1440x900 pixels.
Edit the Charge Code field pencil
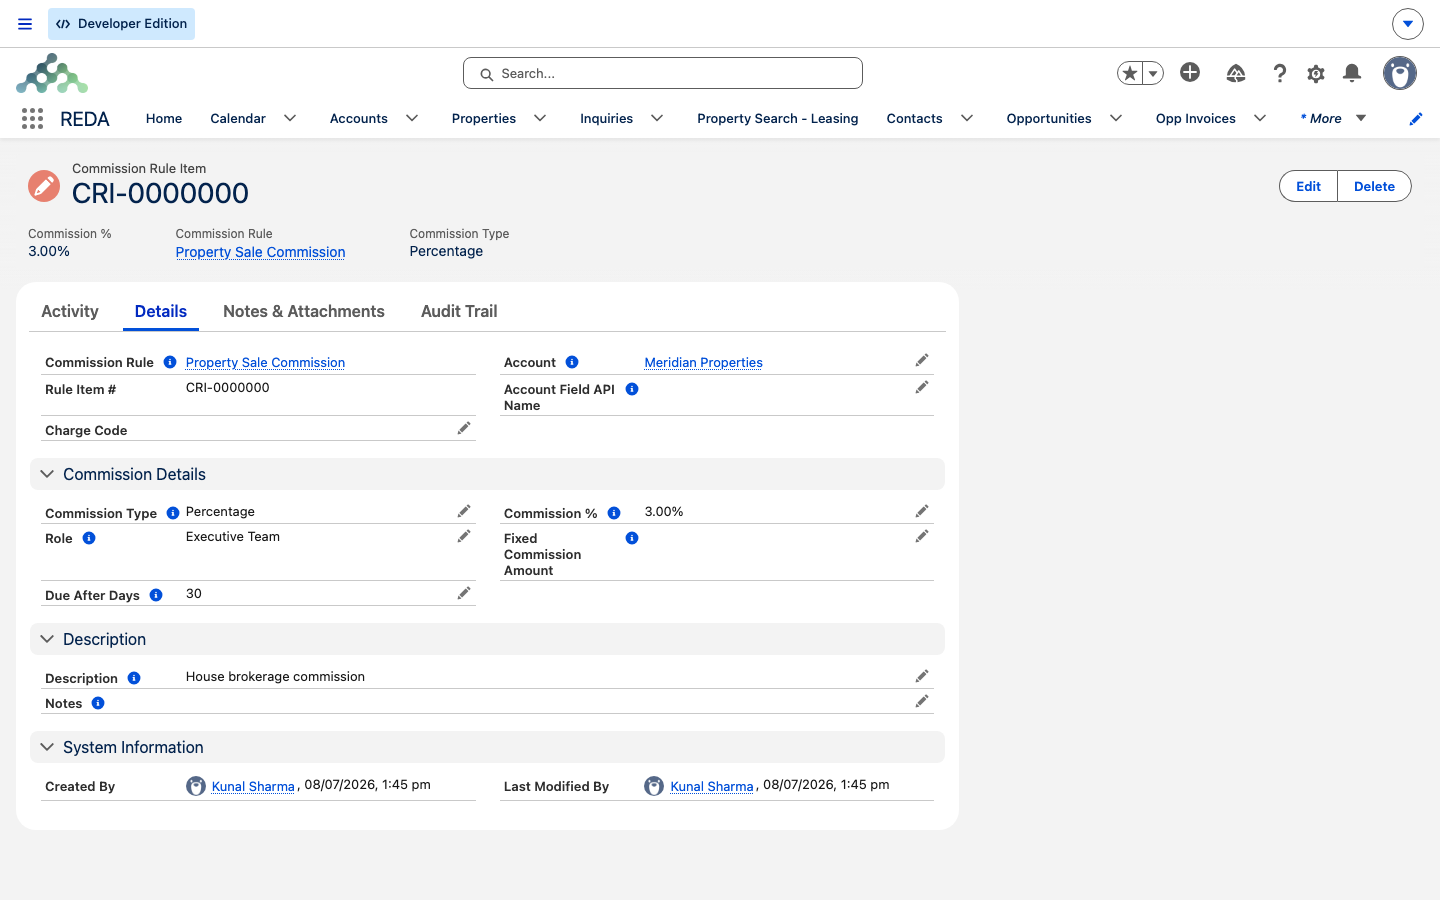pos(464,428)
